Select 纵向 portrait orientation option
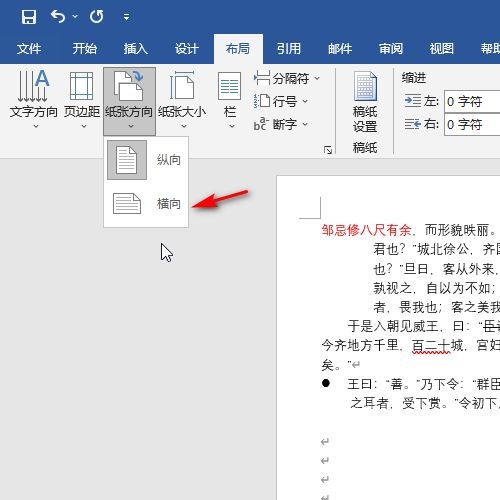Image resolution: width=500 pixels, height=500 pixels. [x=146, y=160]
